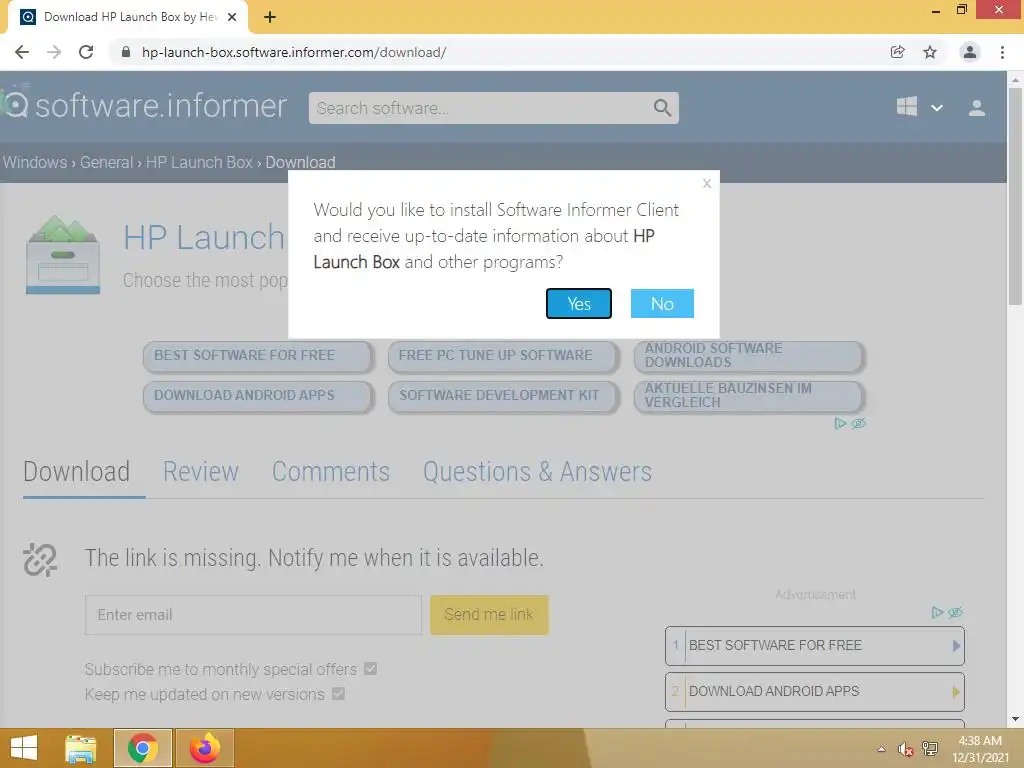Open the Chrome profile menu

[970, 52]
